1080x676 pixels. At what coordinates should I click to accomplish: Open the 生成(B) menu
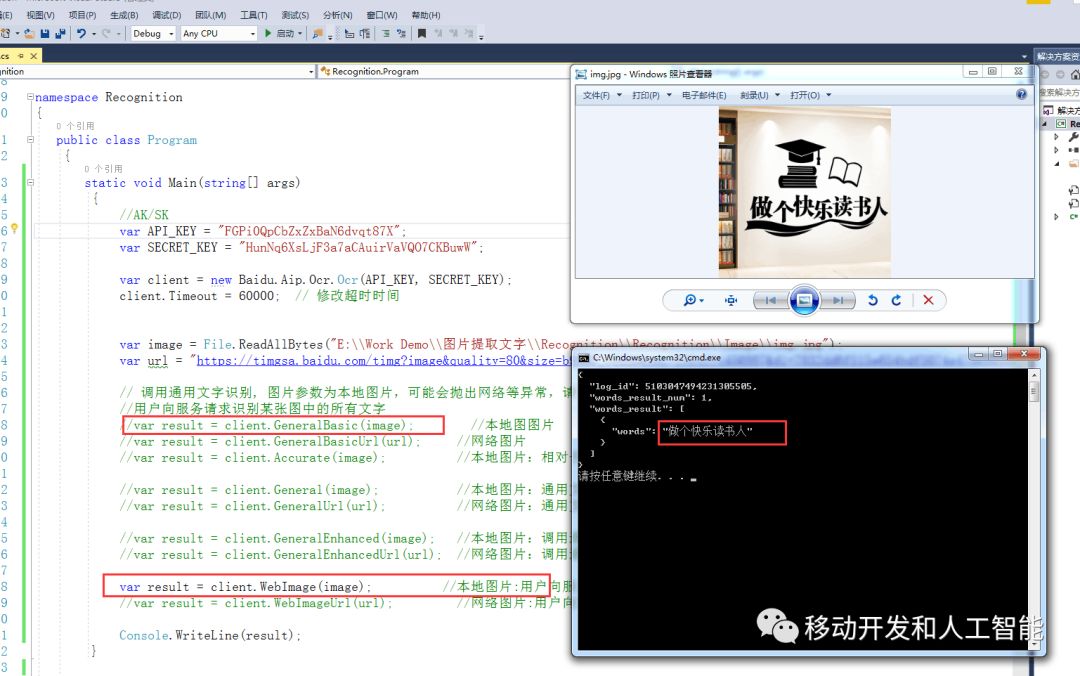pos(124,14)
